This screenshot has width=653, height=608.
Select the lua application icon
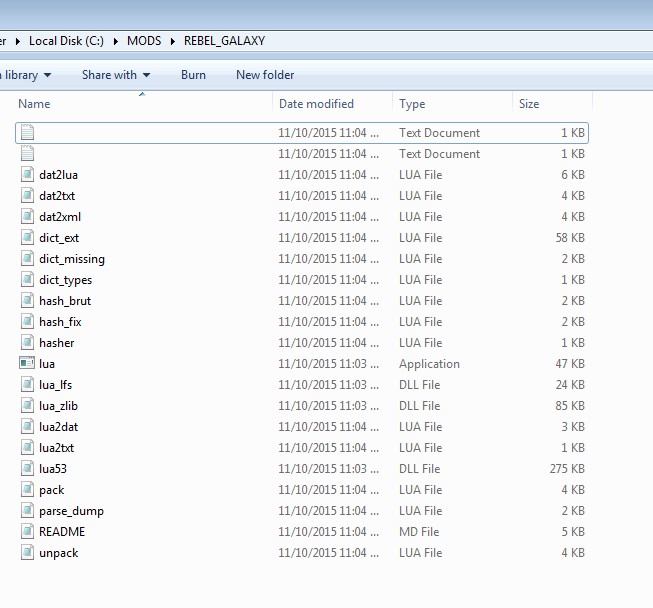pyautogui.click(x=27, y=363)
